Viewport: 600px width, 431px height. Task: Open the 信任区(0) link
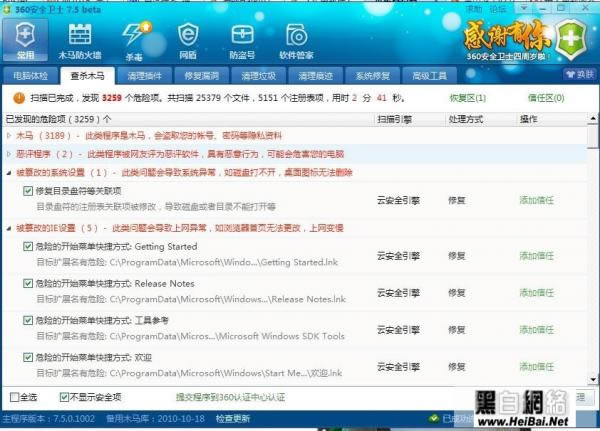click(546, 98)
